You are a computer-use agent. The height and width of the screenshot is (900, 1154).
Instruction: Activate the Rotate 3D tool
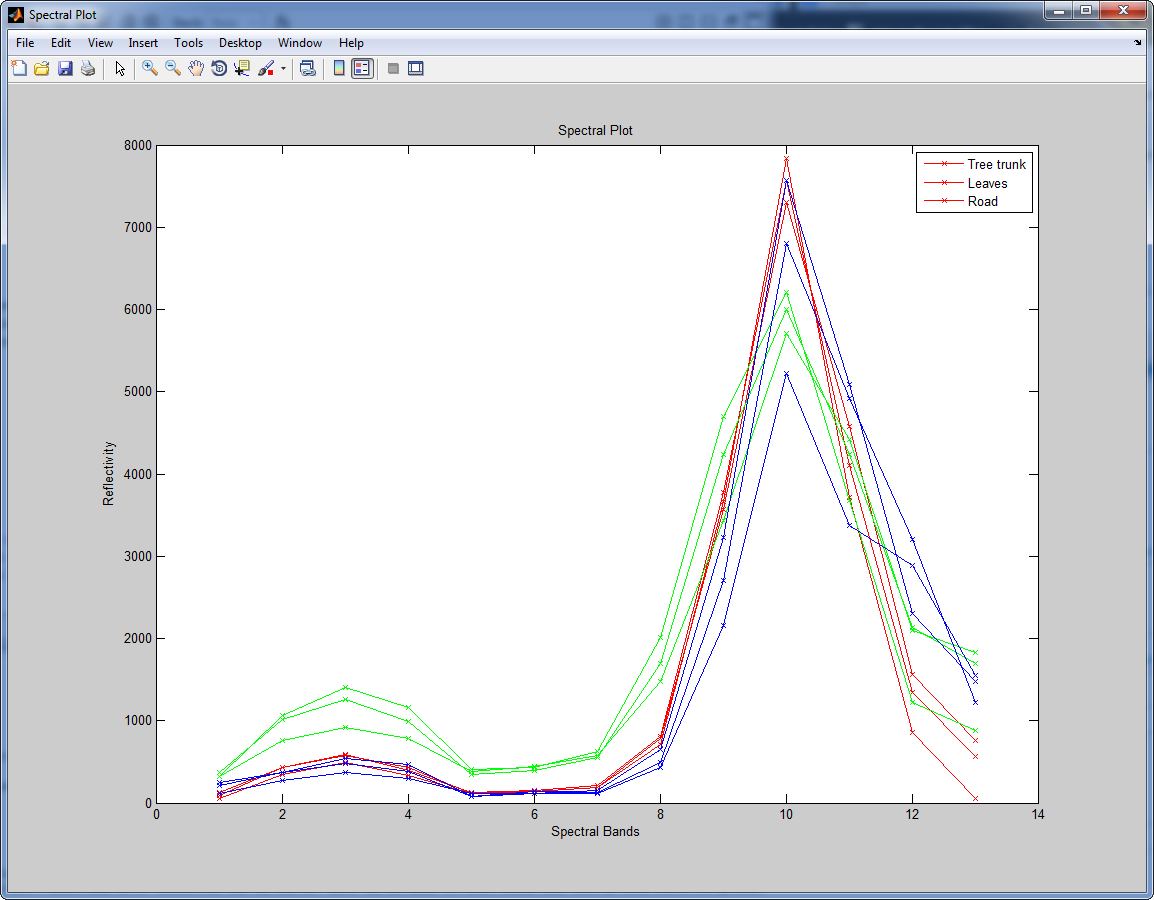click(219, 69)
